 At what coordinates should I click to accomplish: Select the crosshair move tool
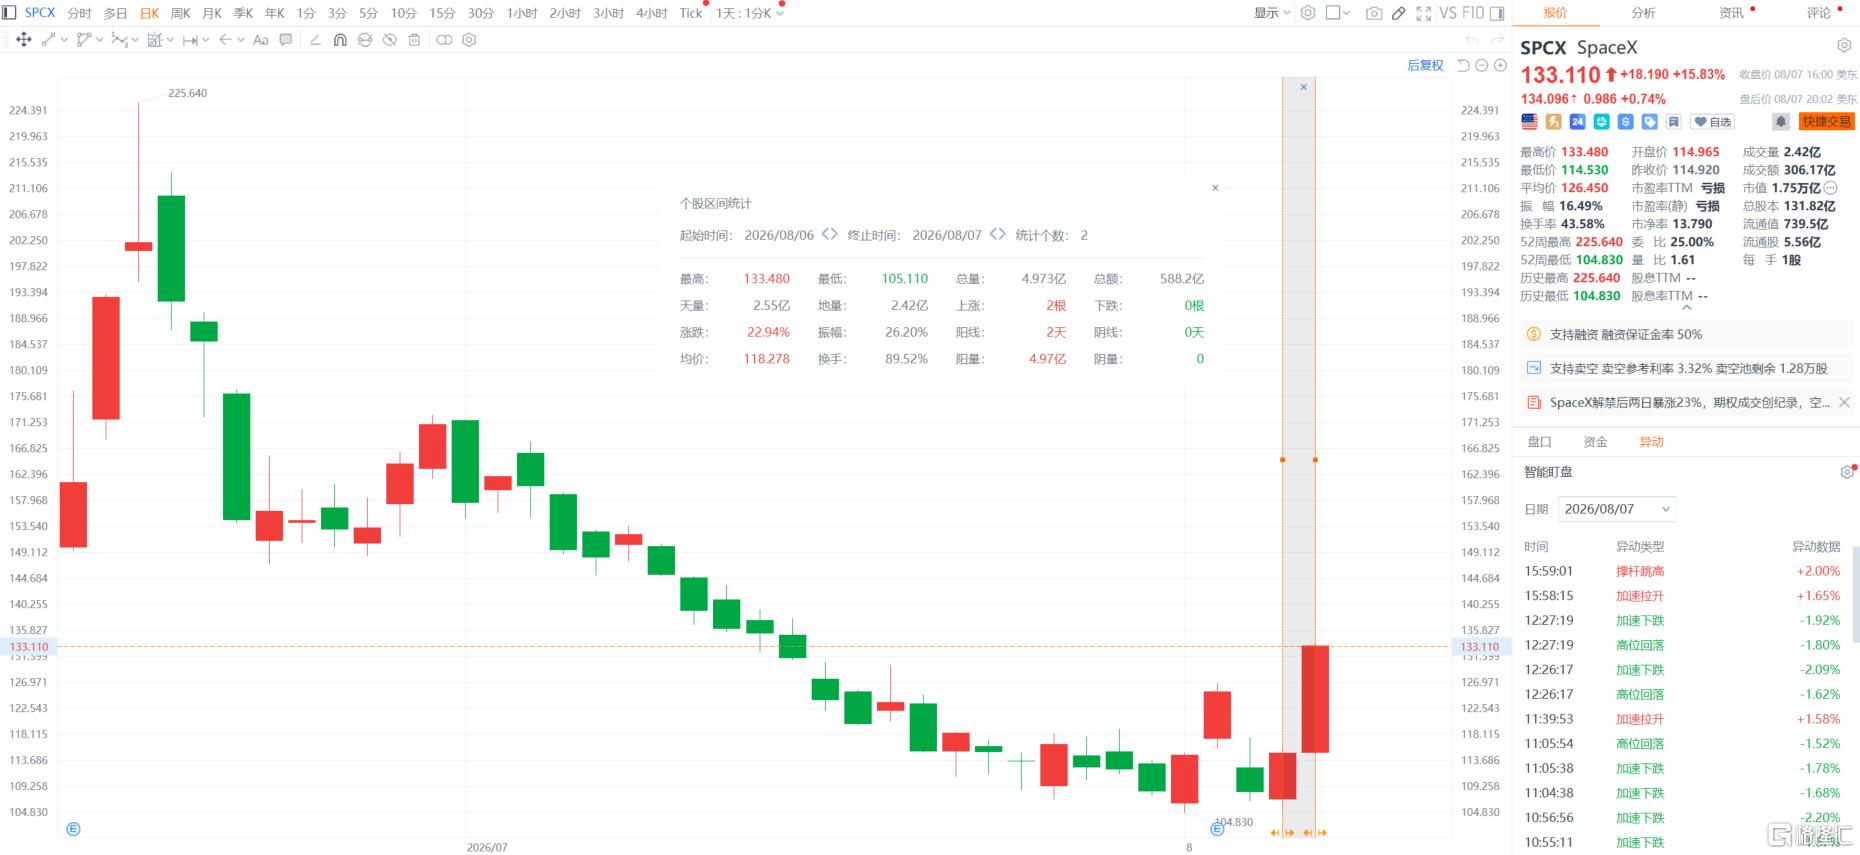[x=24, y=40]
